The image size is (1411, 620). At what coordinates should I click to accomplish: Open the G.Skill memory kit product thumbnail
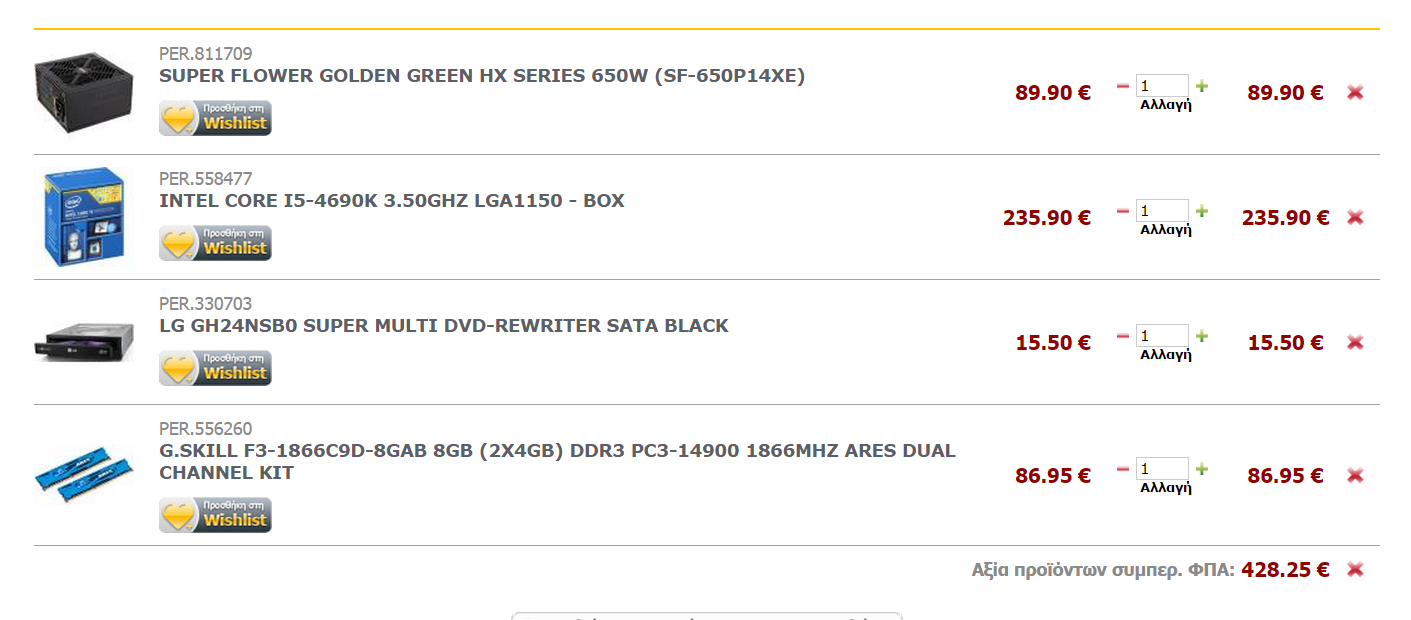pyautogui.click(x=84, y=473)
